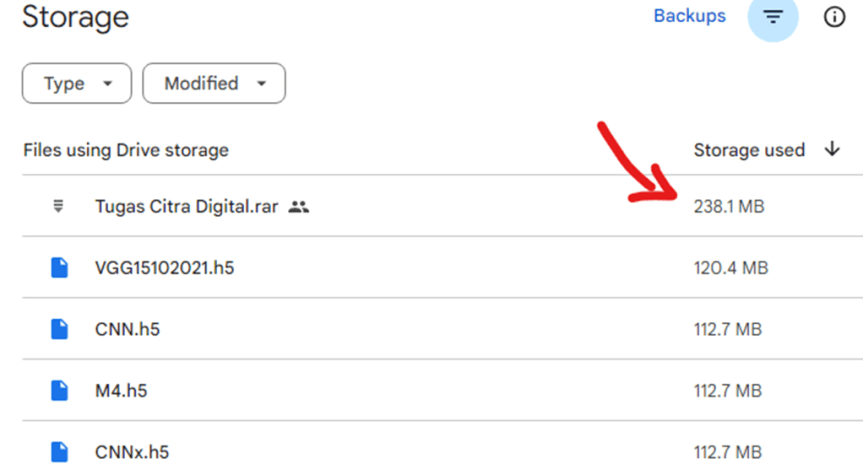This screenshot has width=863, height=475.
Task: Click the filter icon next to Backups
Action: (x=773, y=17)
